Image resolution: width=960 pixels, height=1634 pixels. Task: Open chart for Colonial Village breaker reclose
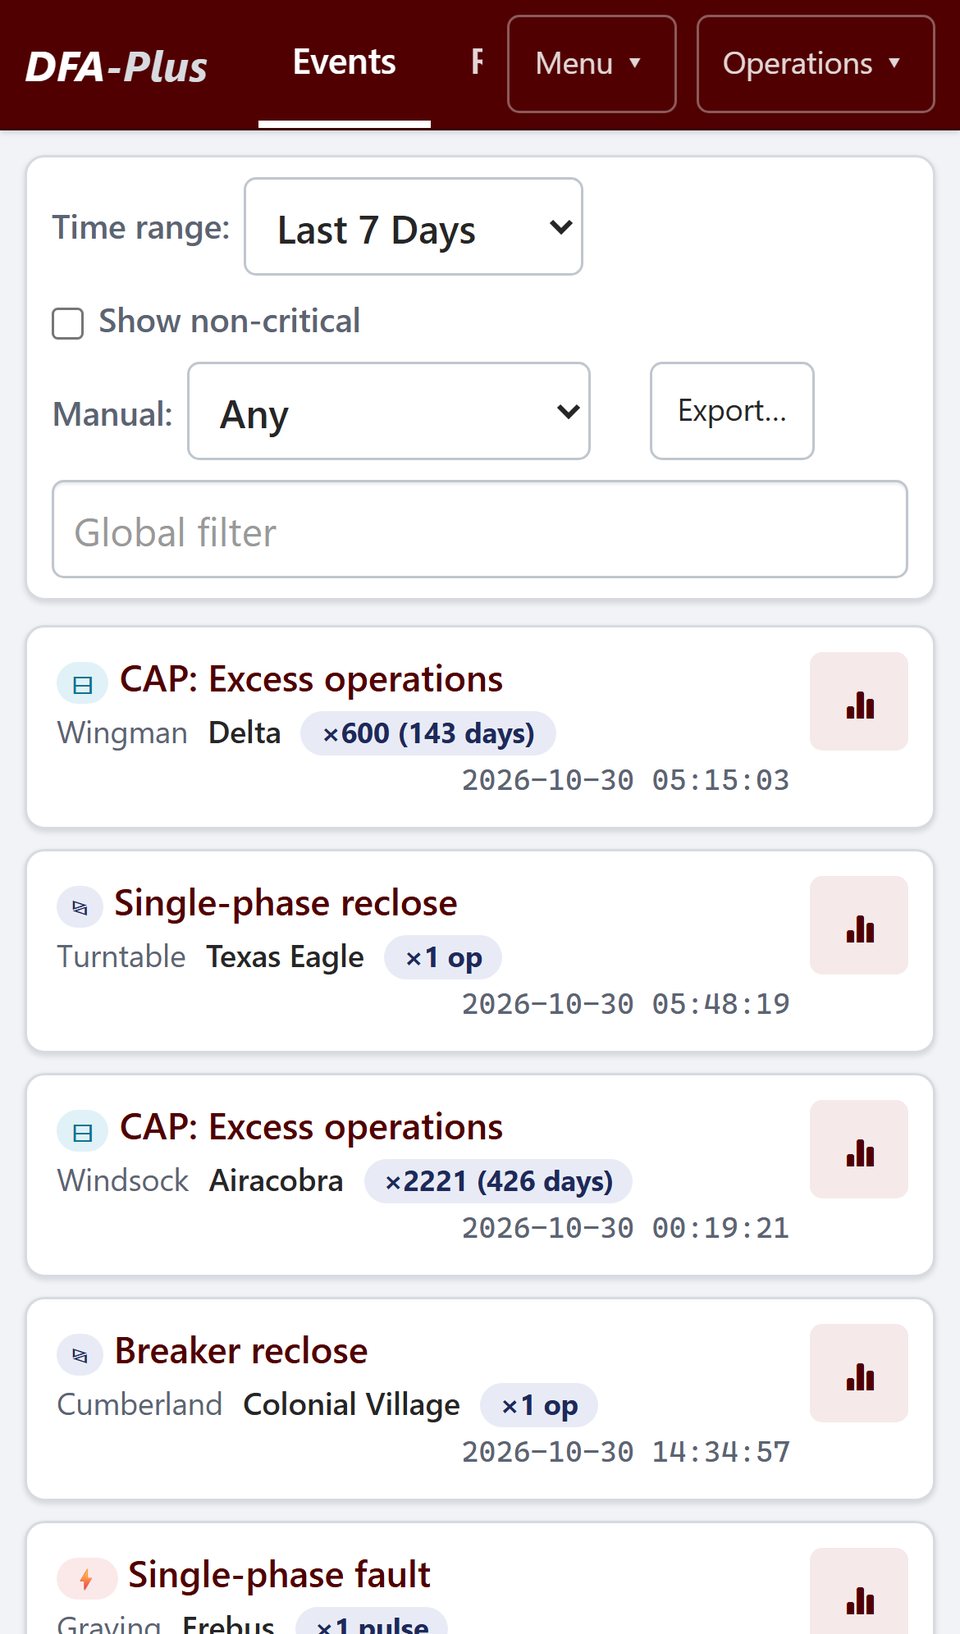pyautogui.click(x=859, y=1374)
